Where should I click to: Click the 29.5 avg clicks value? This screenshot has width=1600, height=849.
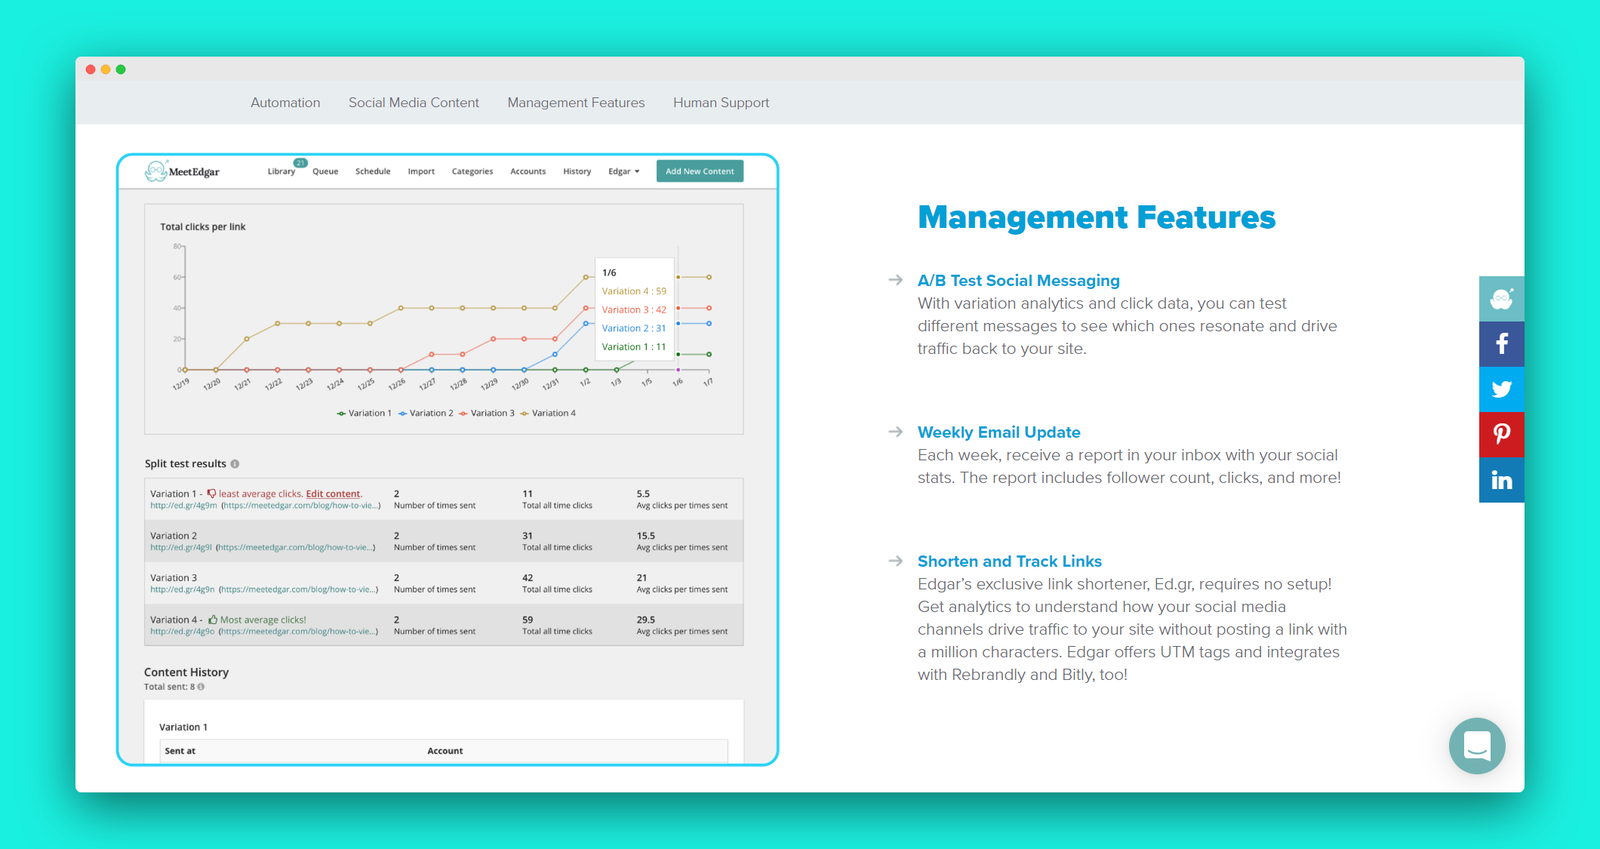coord(646,620)
